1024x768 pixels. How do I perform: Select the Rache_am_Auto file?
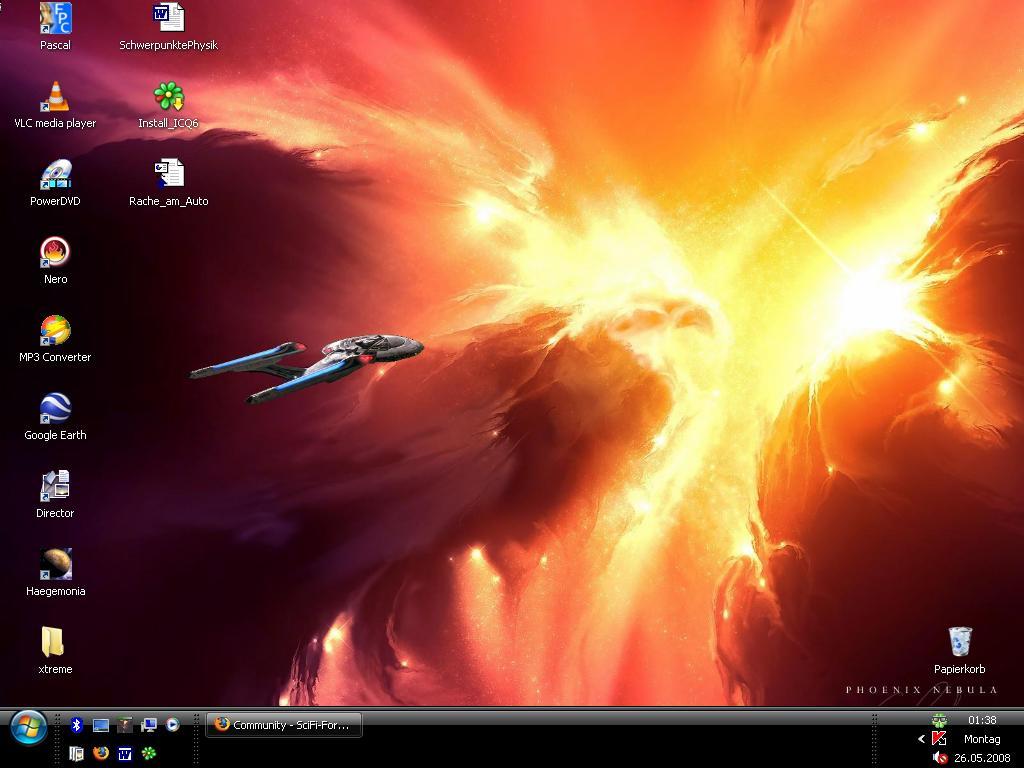(168, 175)
